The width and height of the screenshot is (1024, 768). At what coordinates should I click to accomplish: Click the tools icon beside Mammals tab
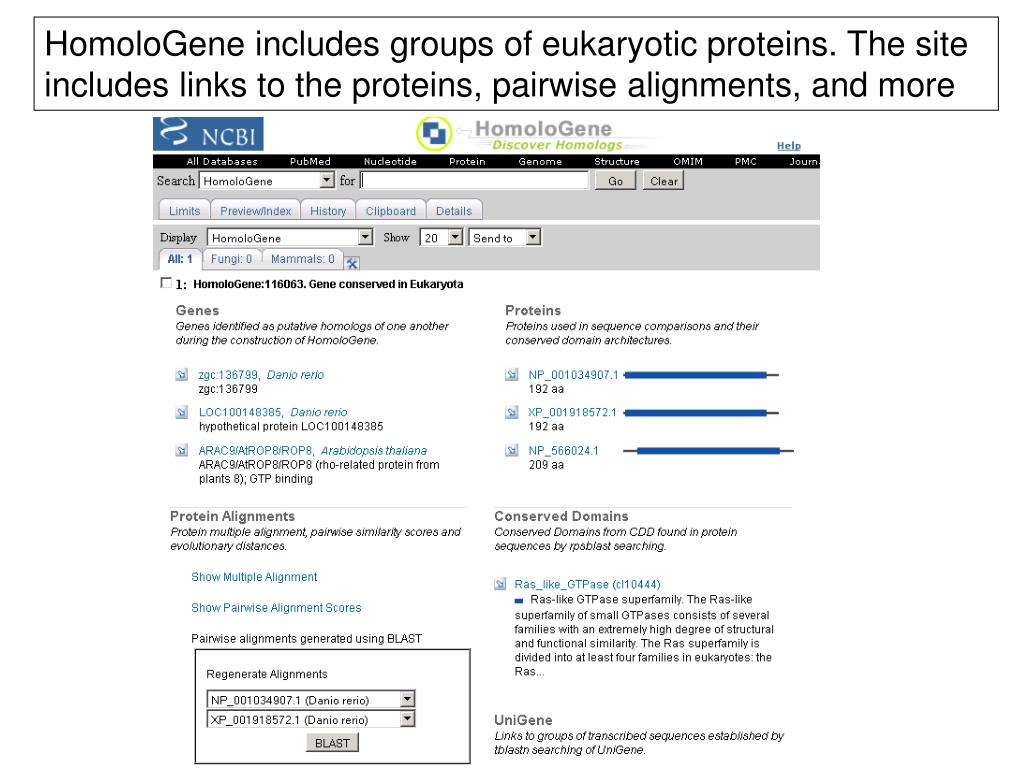[352, 263]
